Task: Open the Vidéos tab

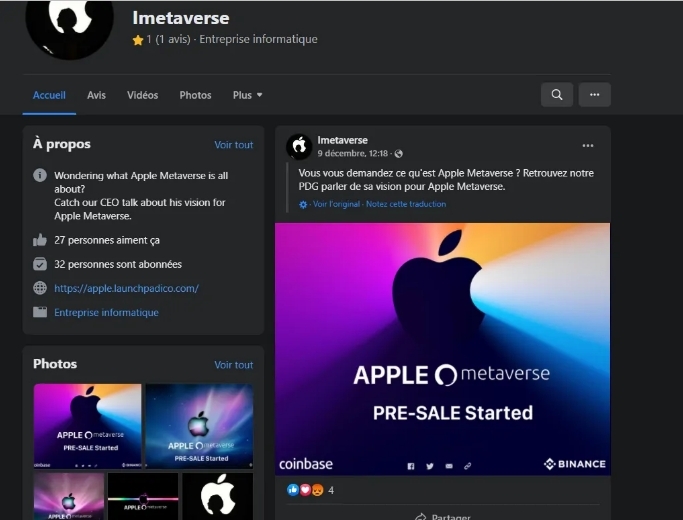Action: click(142, 95)
